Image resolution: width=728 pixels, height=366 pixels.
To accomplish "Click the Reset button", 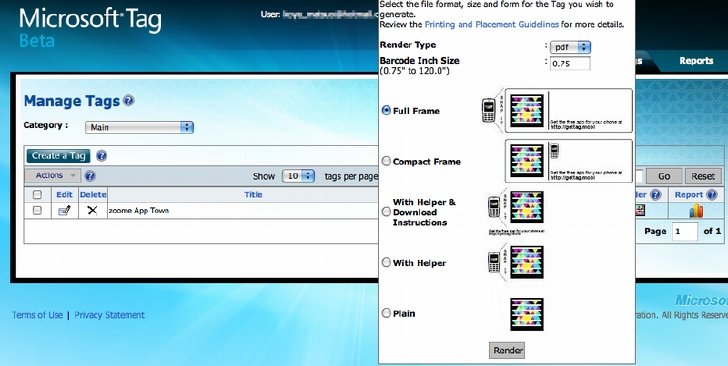I will pyautogui.click(x=703, y=176).
